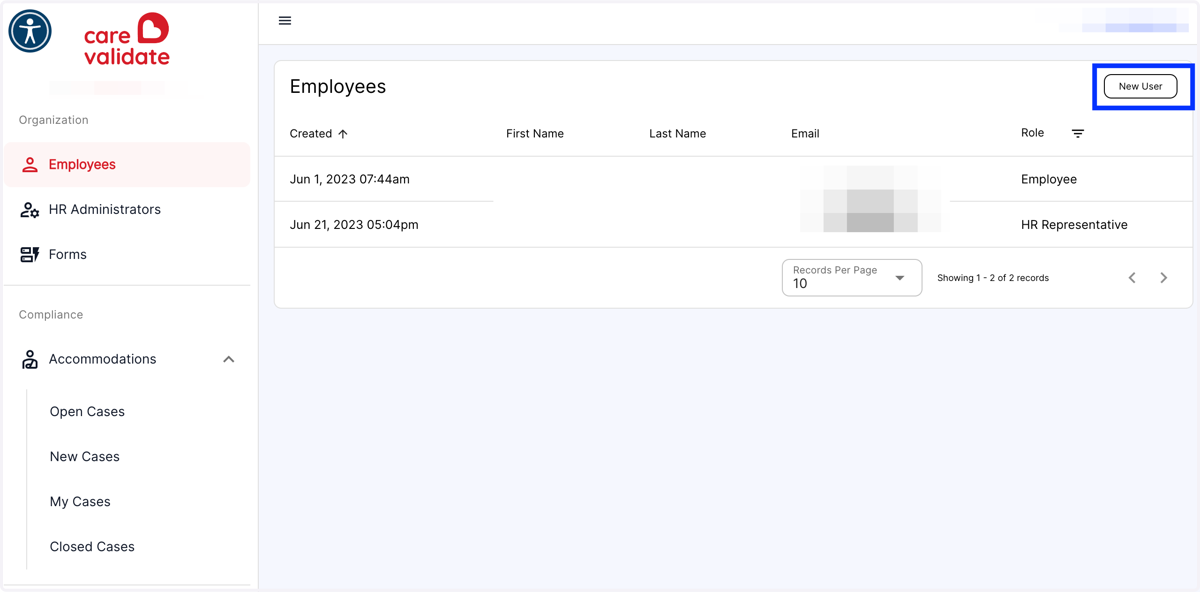Click the Showing 1 - 2 of 2 records text
The width and height of the screenshot is (1200, 592).
point(993,278)
